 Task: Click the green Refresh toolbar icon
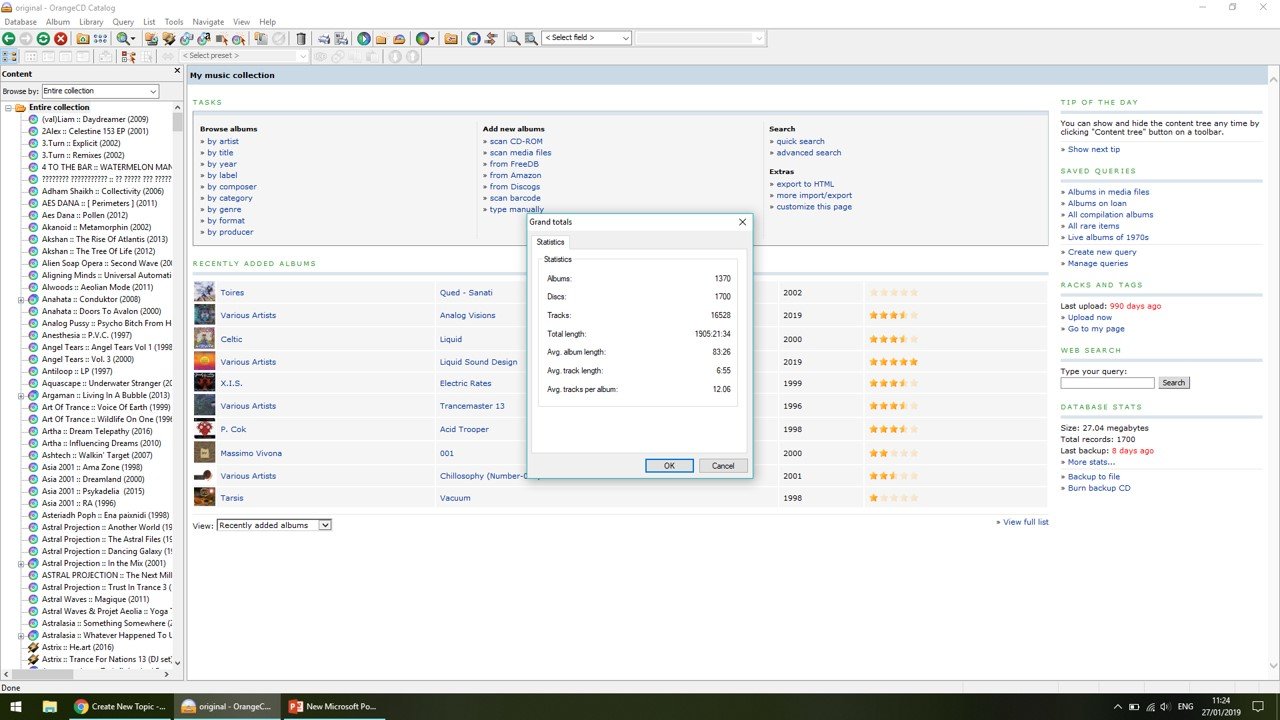[43, 38]
